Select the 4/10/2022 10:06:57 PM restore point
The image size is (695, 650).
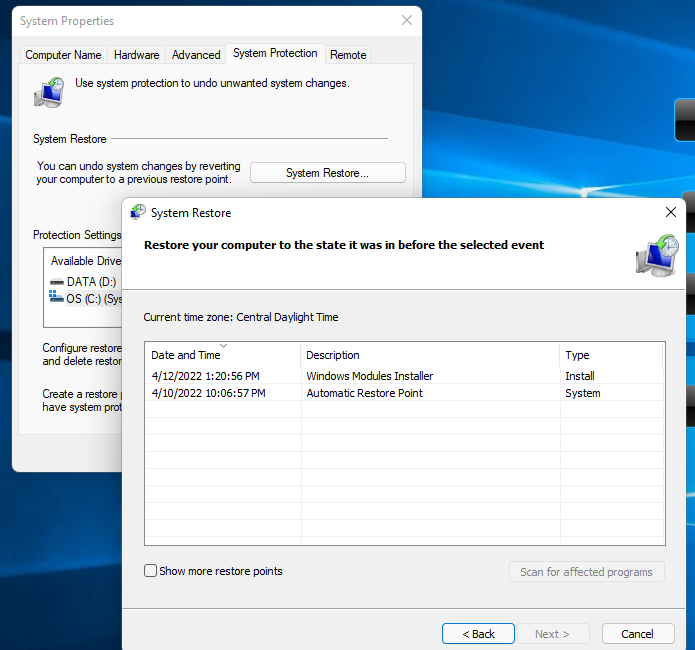coord(404,393)
